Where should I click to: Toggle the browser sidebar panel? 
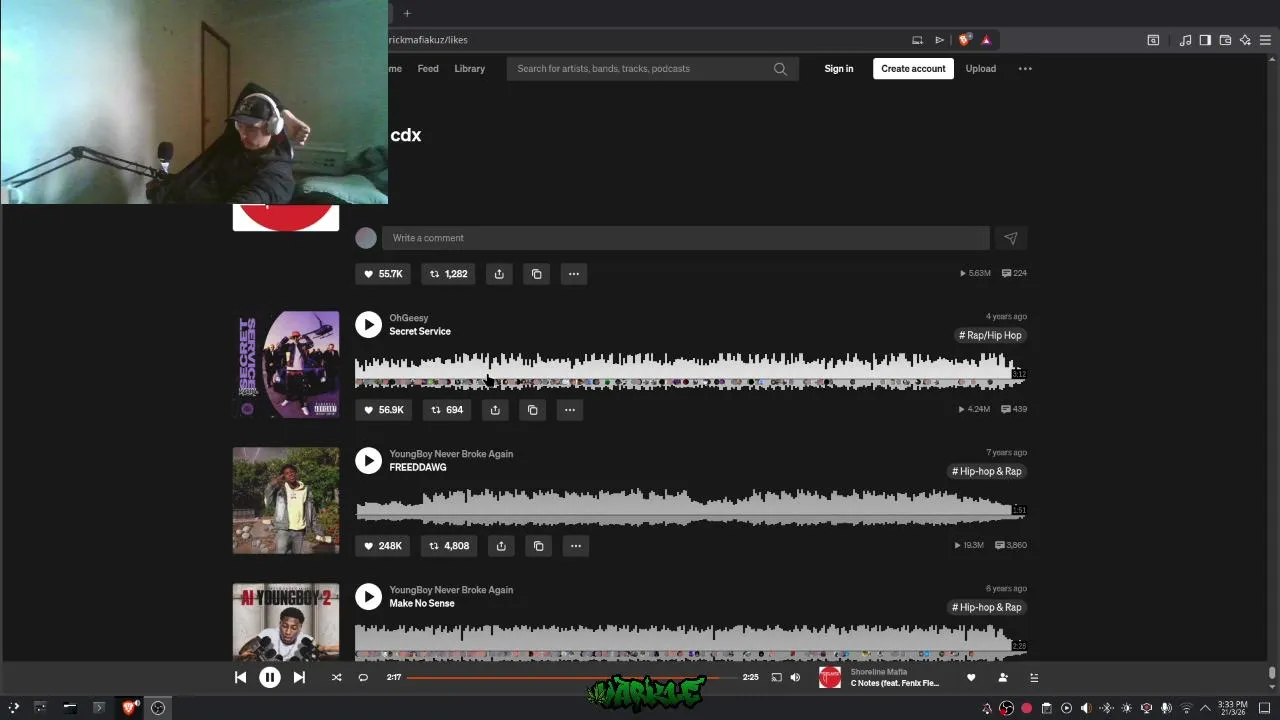coord(1205,40)
